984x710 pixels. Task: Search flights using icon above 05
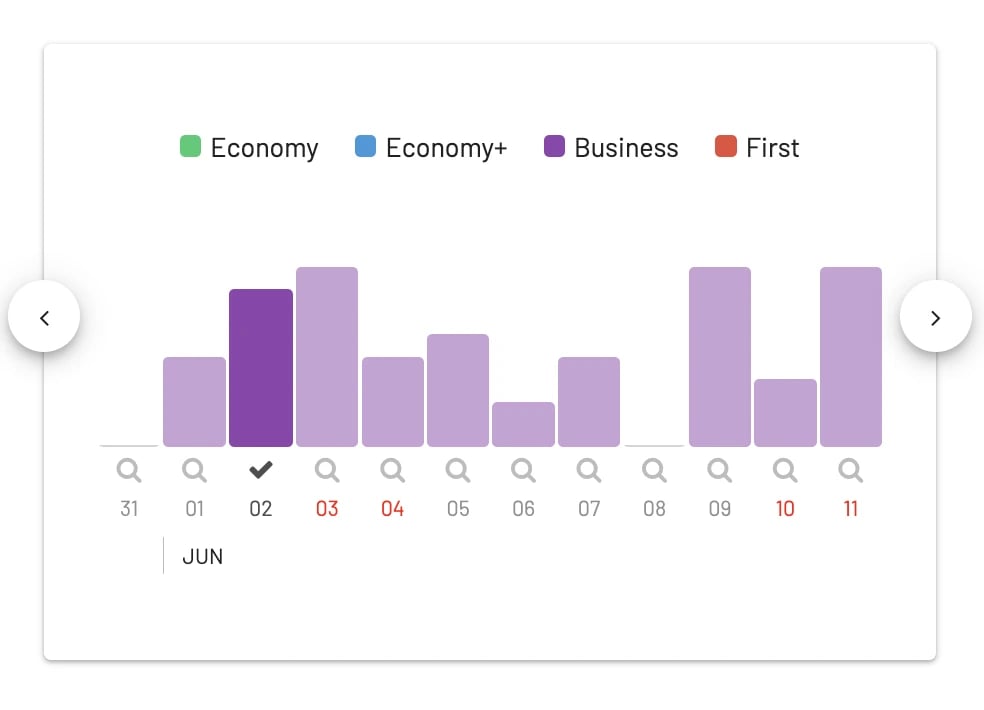(x=458, y=470)
